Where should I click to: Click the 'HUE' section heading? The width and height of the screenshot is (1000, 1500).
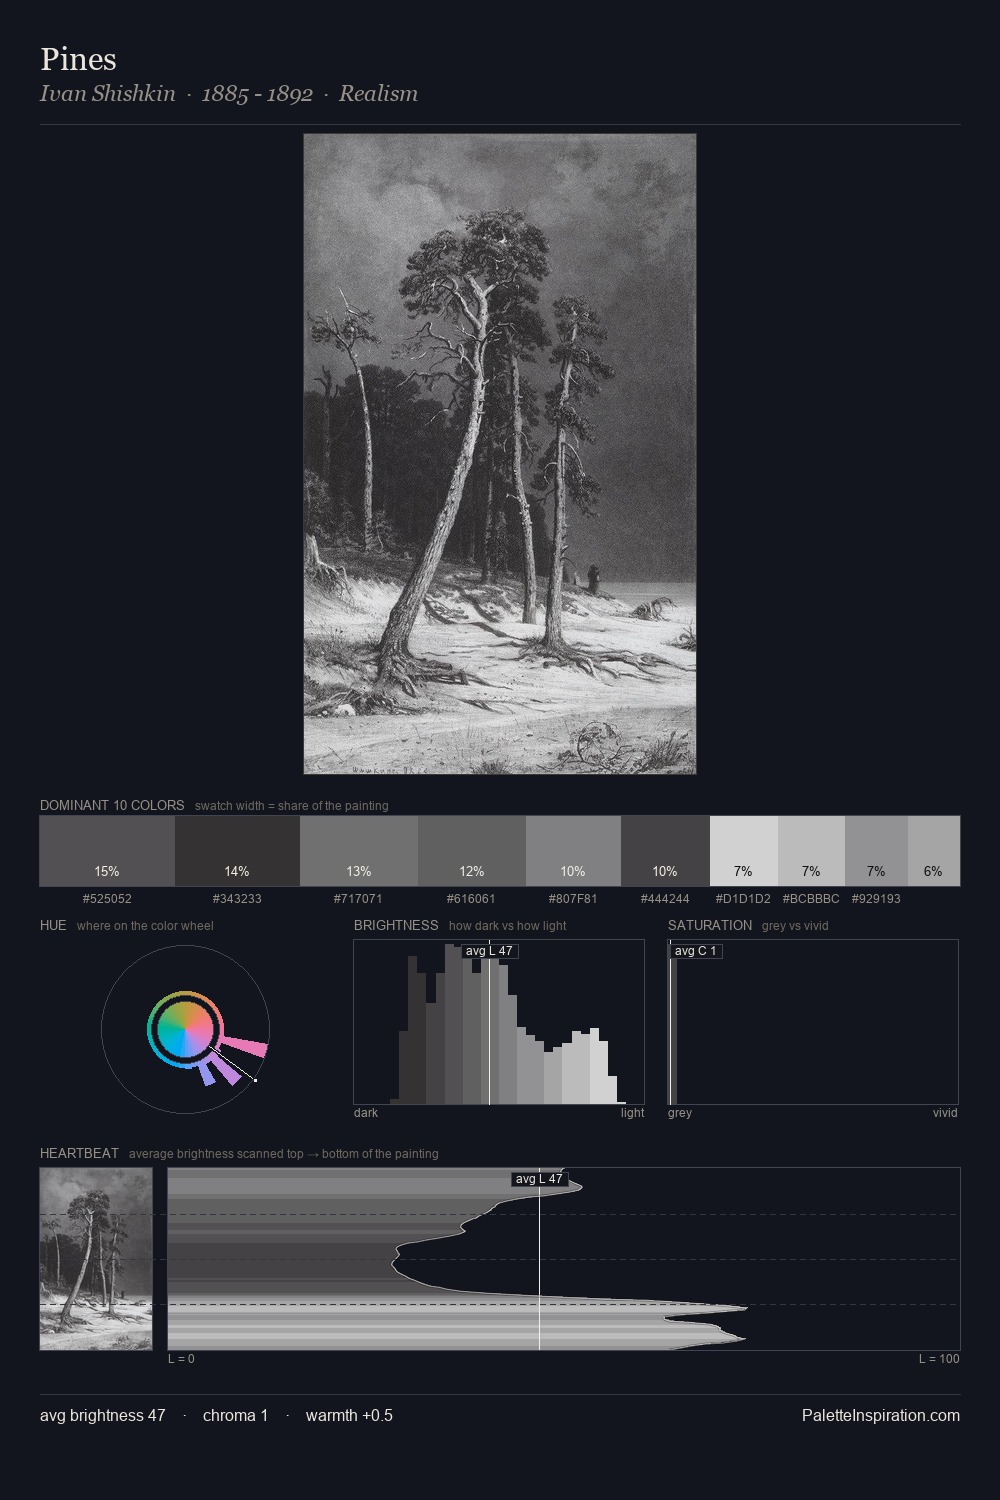click(x=53, y=925)
